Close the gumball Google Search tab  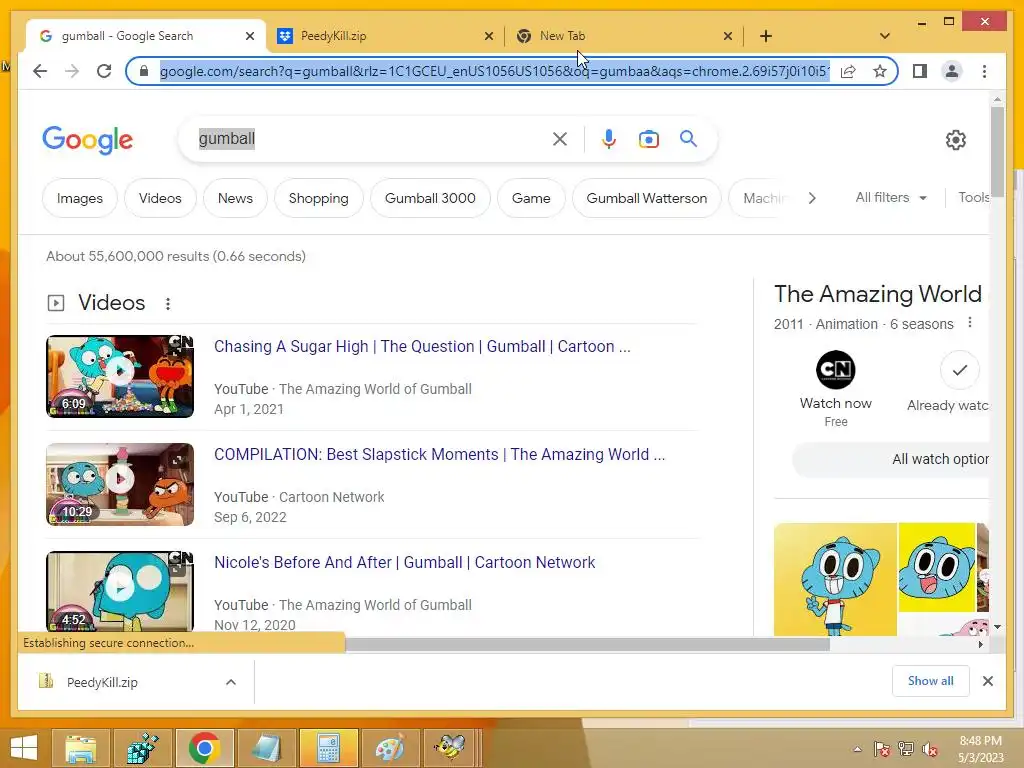pyautogui.click(x=249, y=36)
